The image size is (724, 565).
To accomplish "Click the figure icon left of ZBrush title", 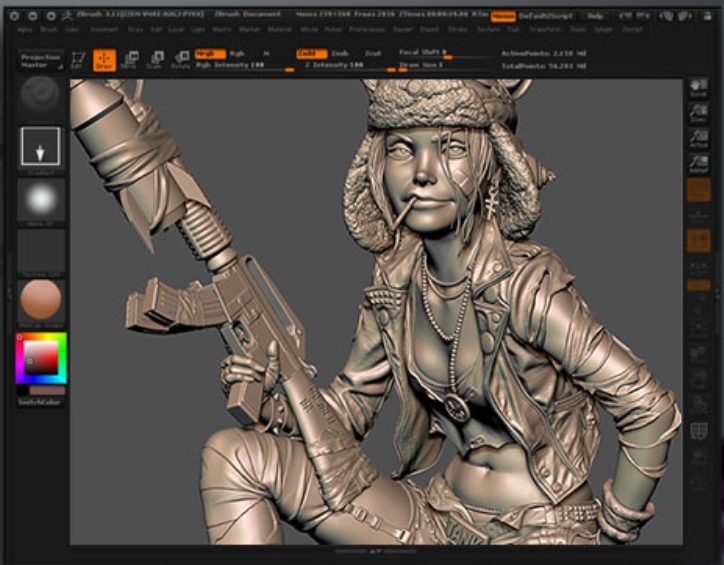I will click(66, 16).
